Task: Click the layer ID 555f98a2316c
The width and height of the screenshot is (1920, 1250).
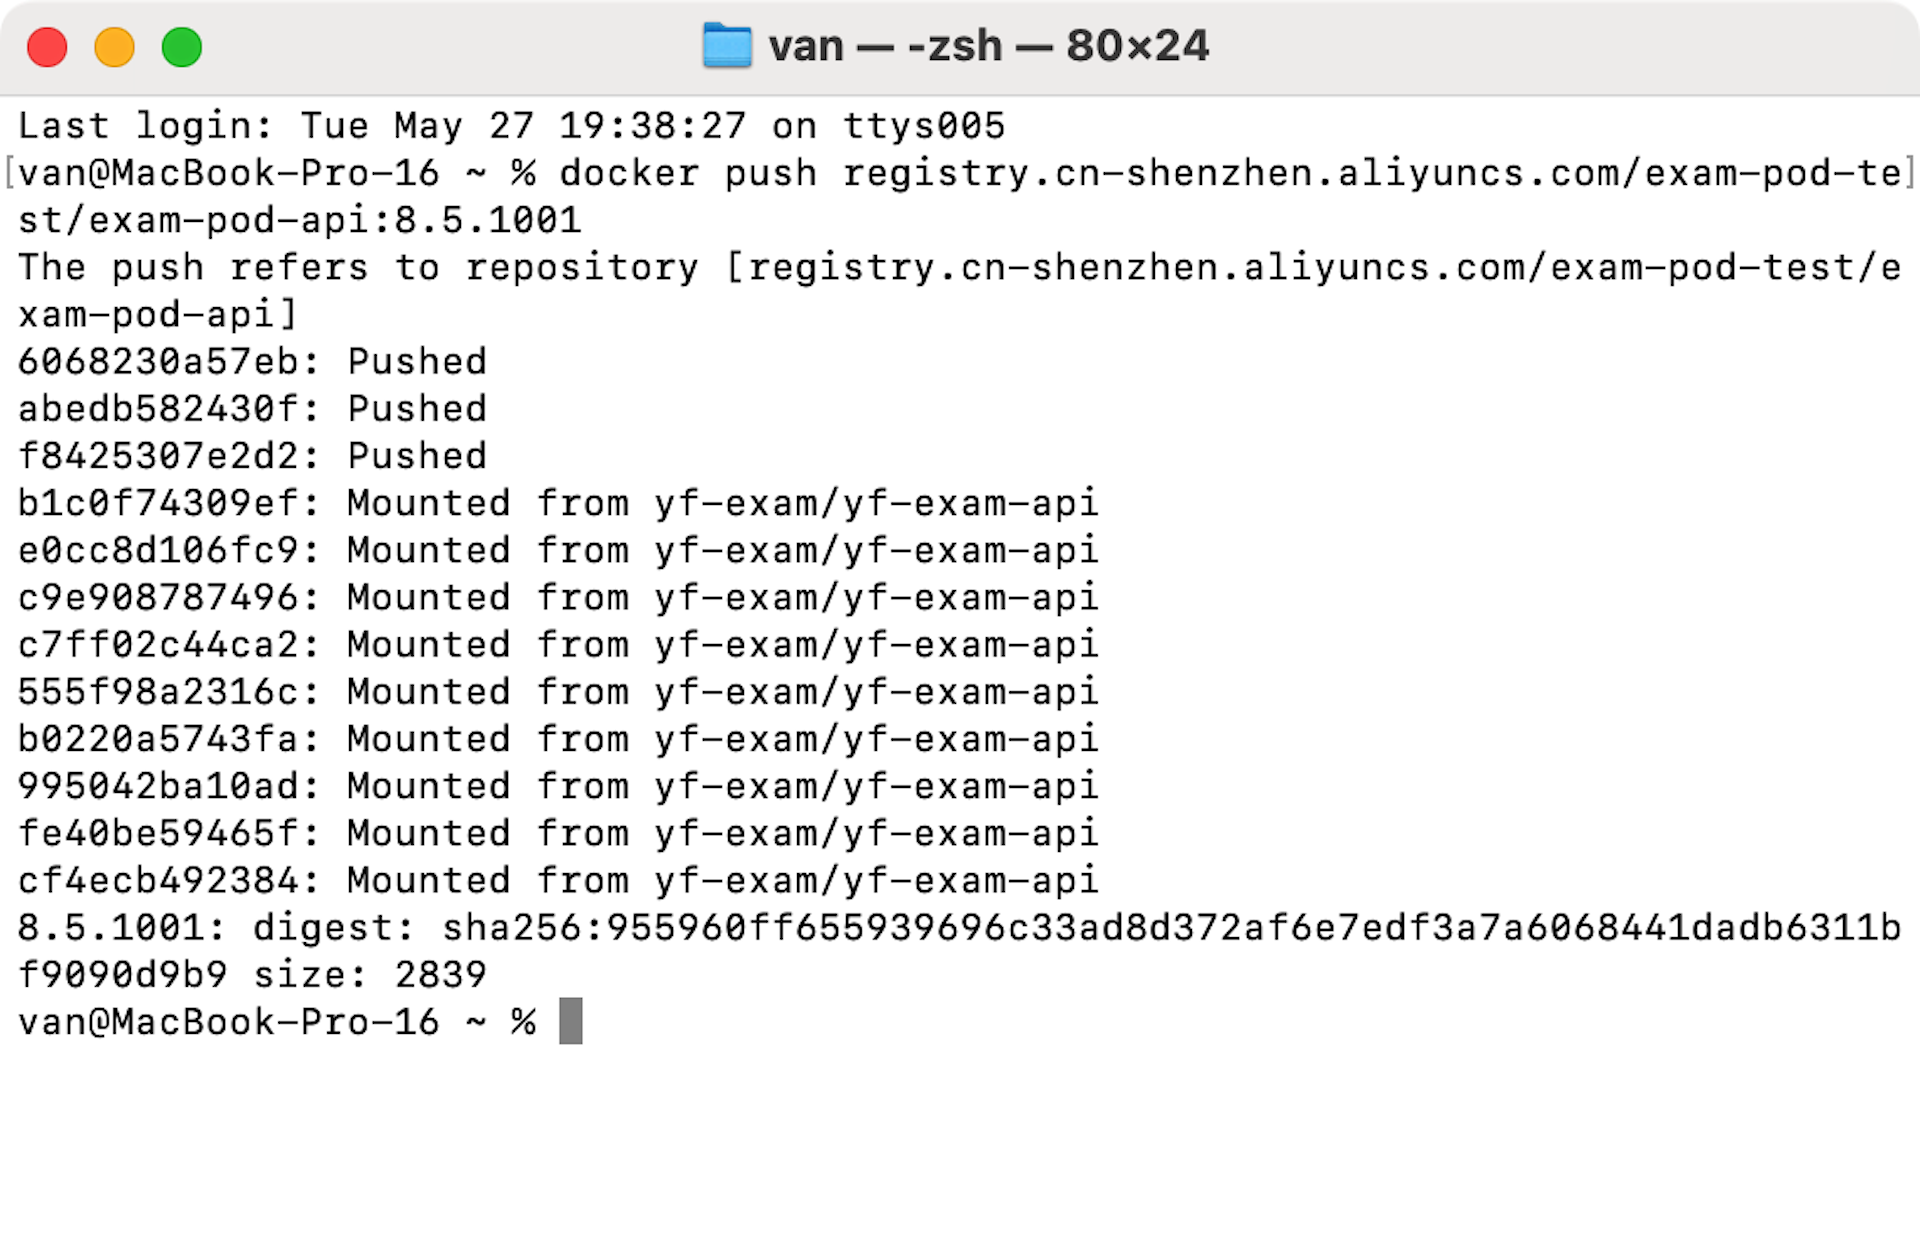Action: 159,692
